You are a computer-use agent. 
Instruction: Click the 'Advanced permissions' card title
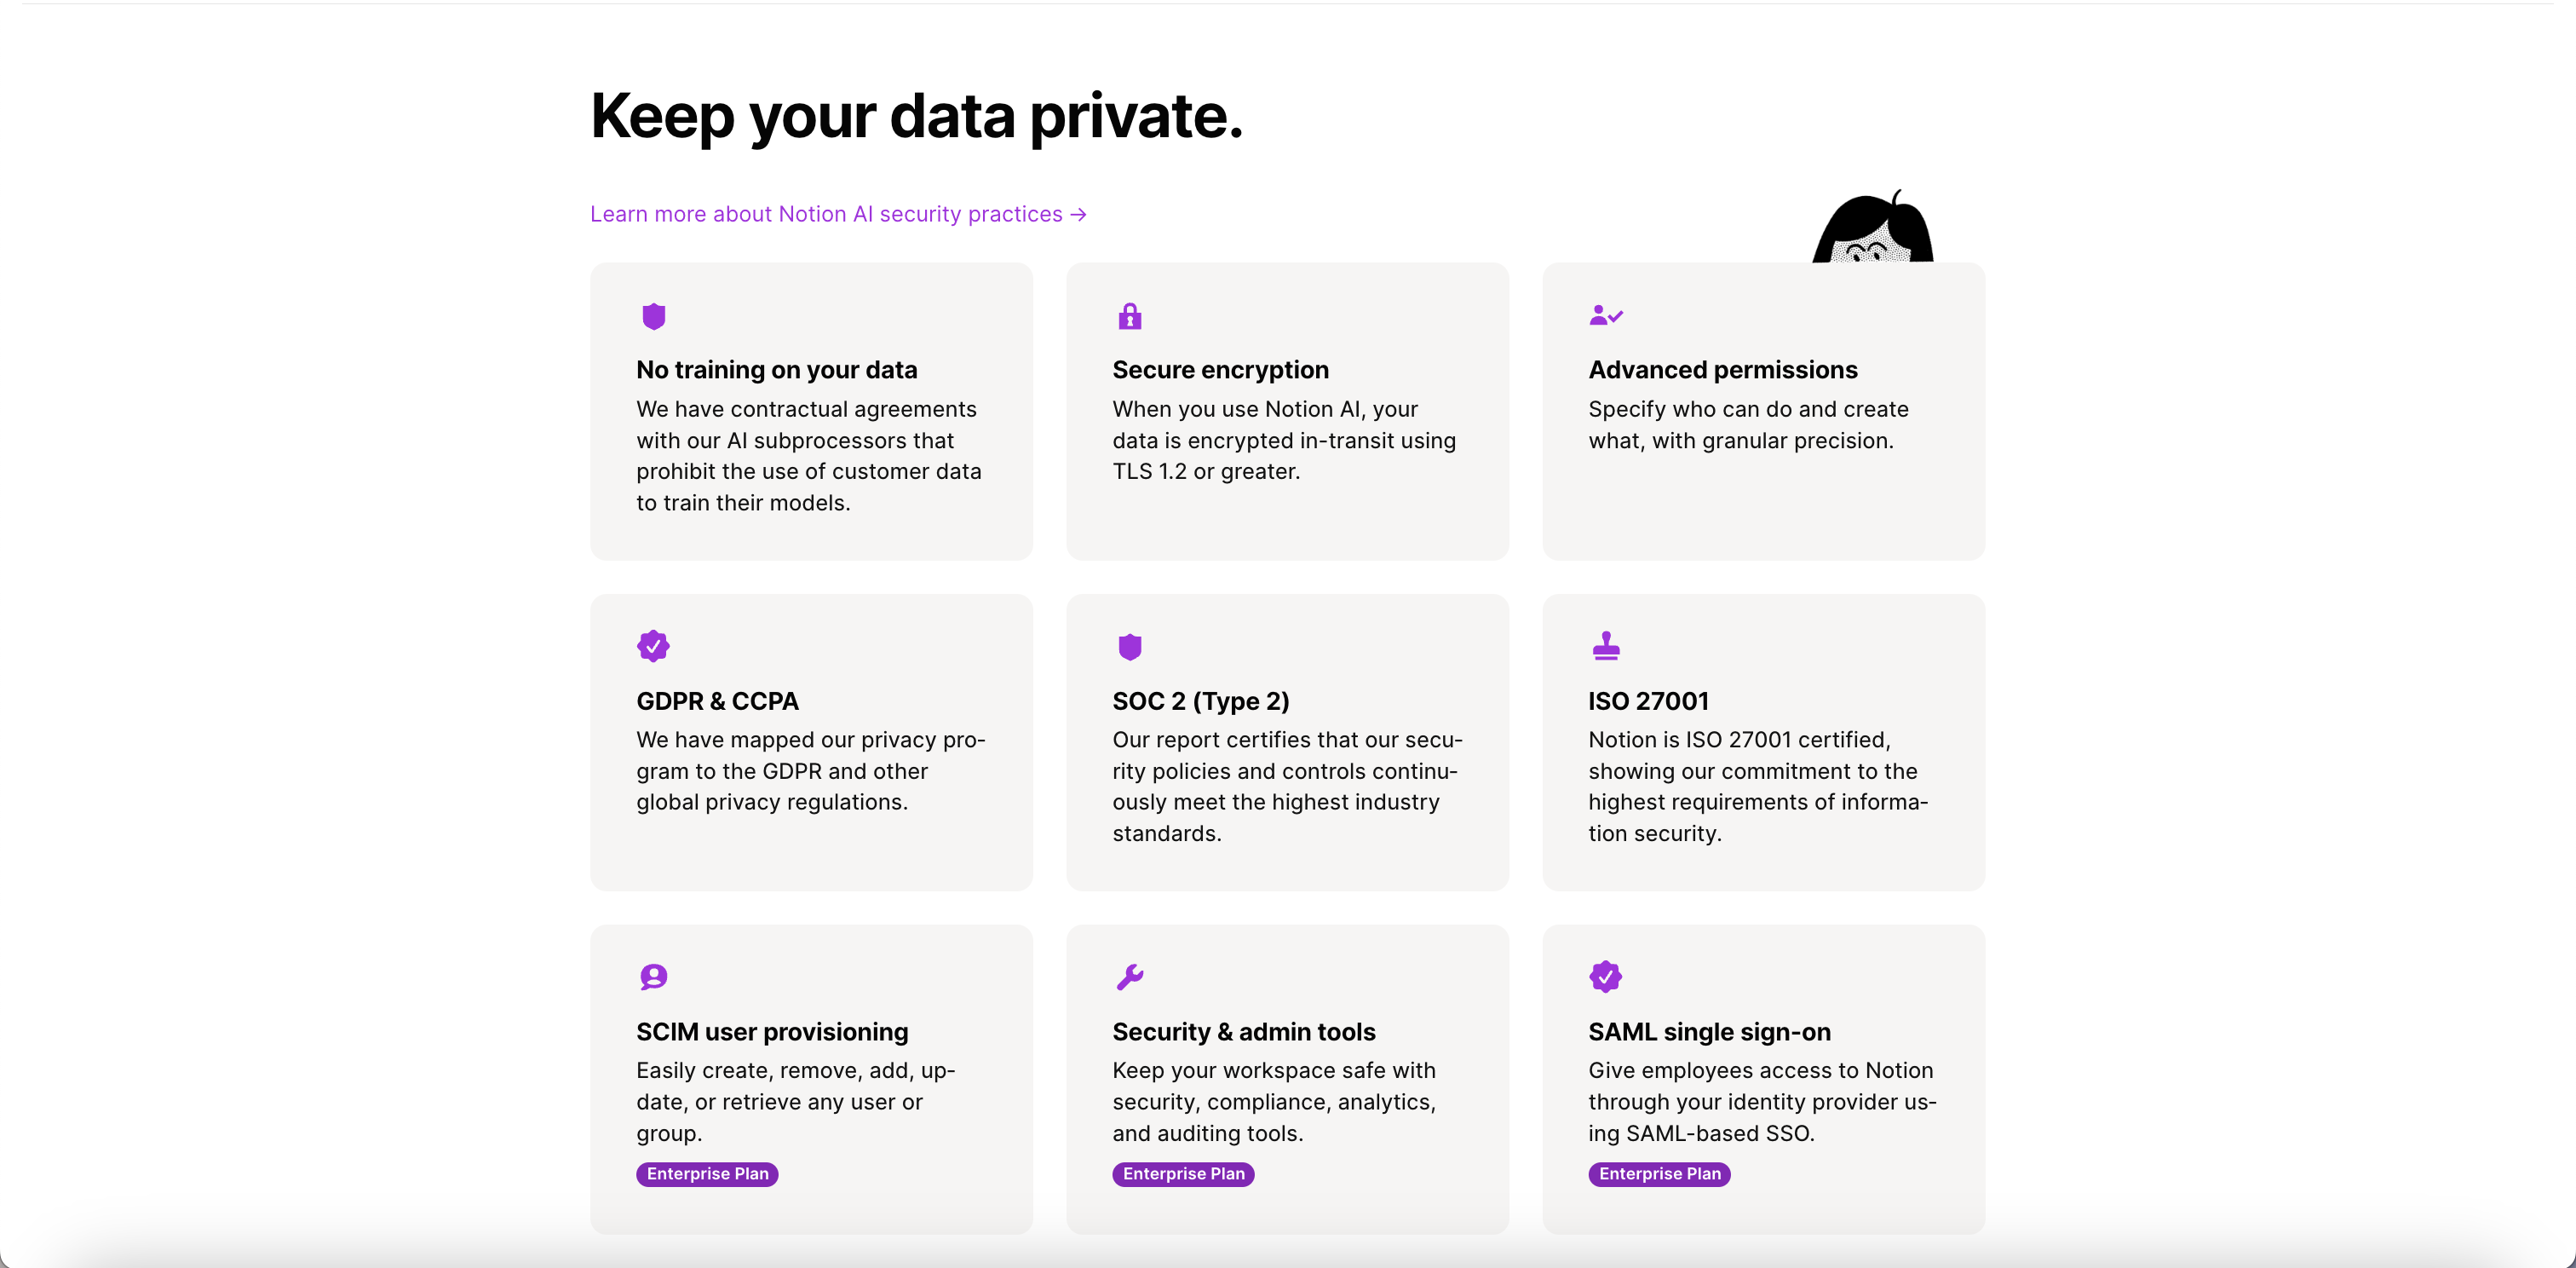tap(1722, 370)
